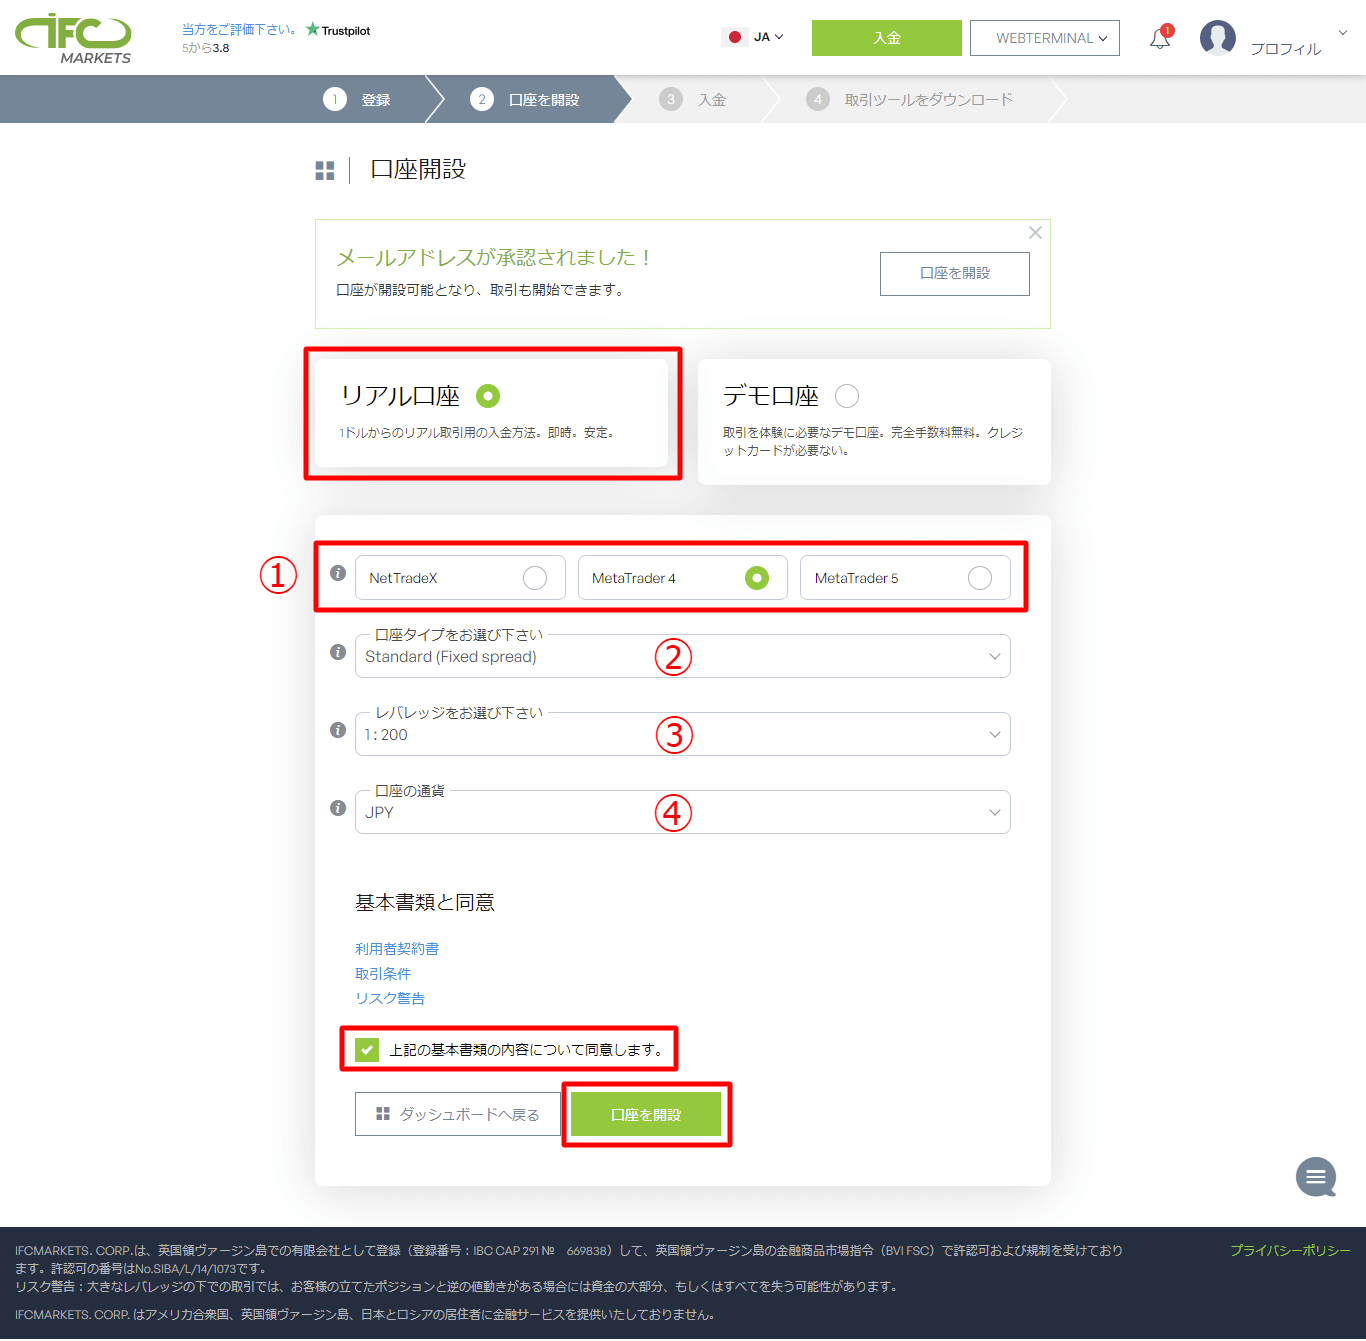1366x1341 pixels.
Task: Open the notification bell
Action: coord(1160,39)
